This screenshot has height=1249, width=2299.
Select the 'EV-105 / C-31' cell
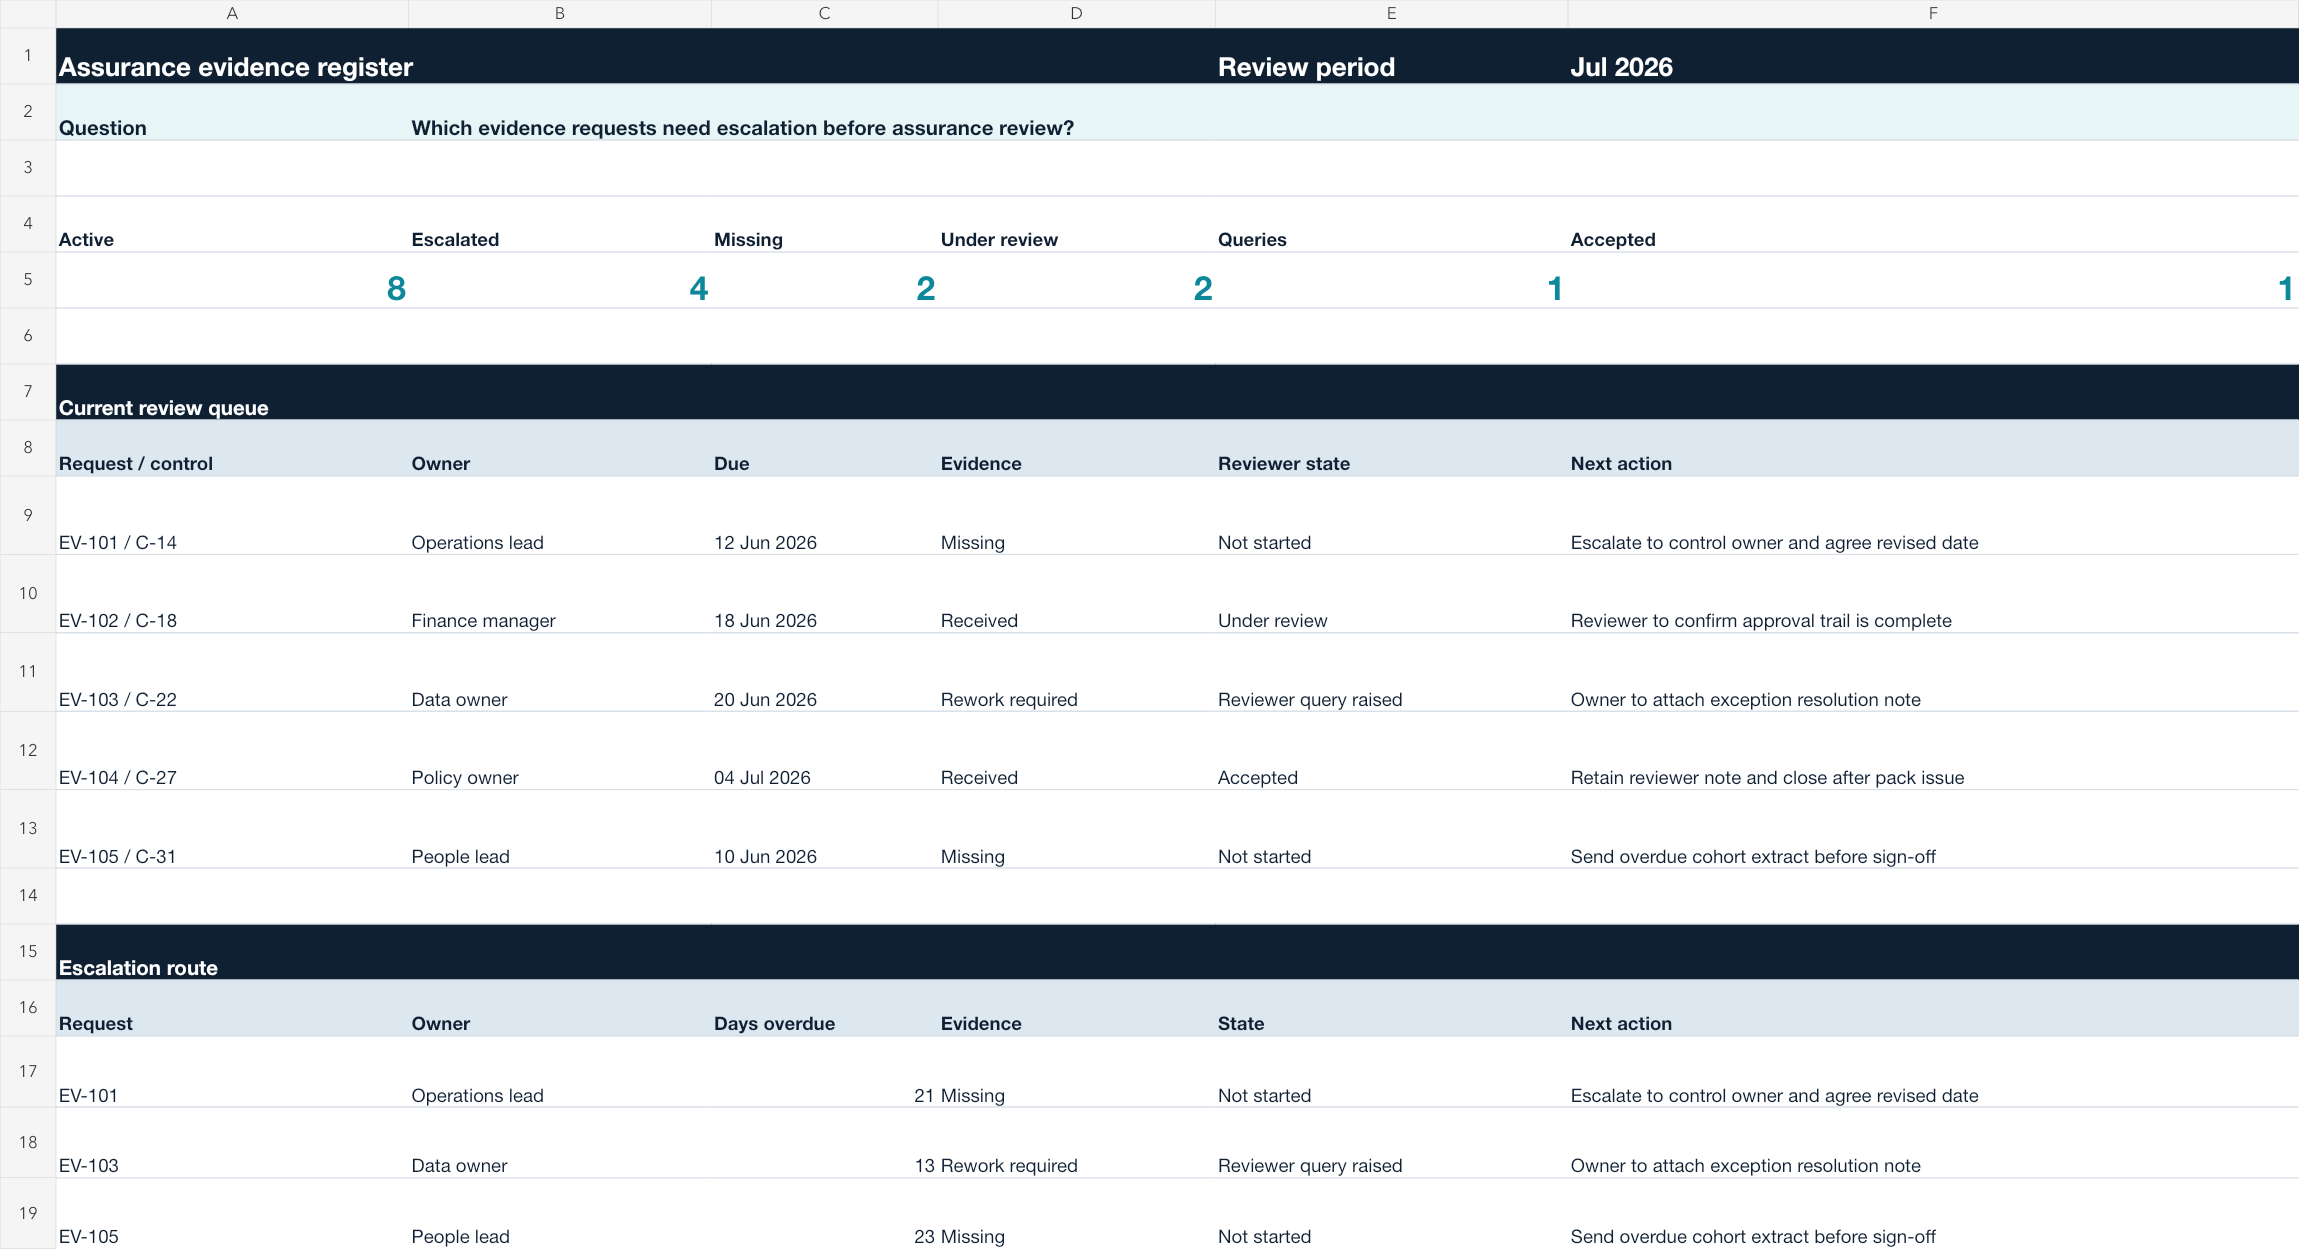point(232,829)
